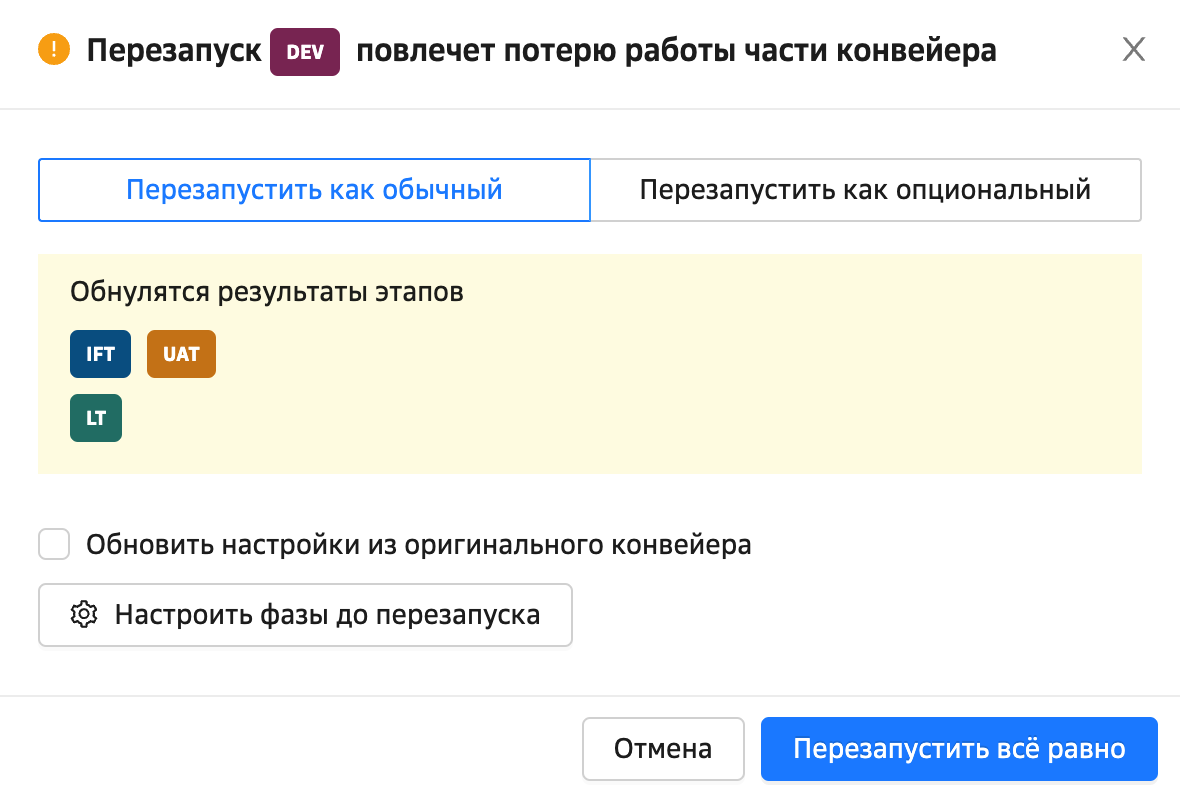Click the title text 'повлечет потерю работы части конвейера'

(x=676, y=50)
